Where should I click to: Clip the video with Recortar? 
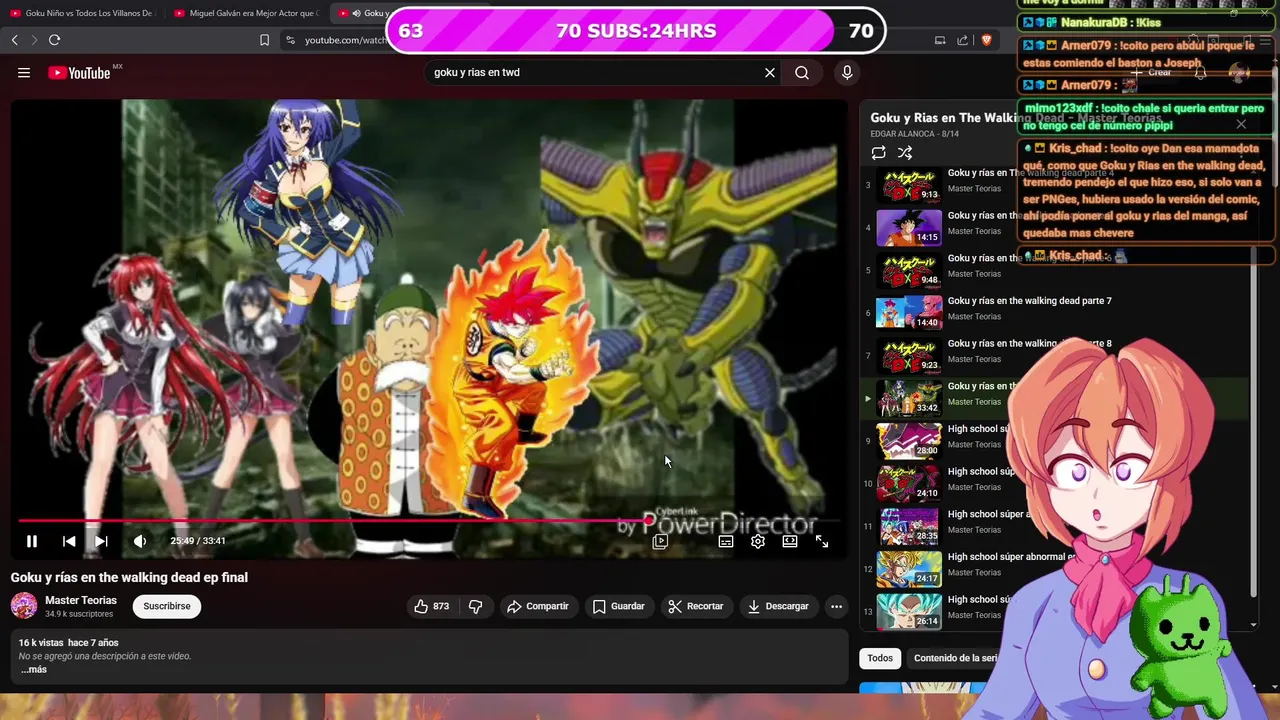tap(696, 606)
